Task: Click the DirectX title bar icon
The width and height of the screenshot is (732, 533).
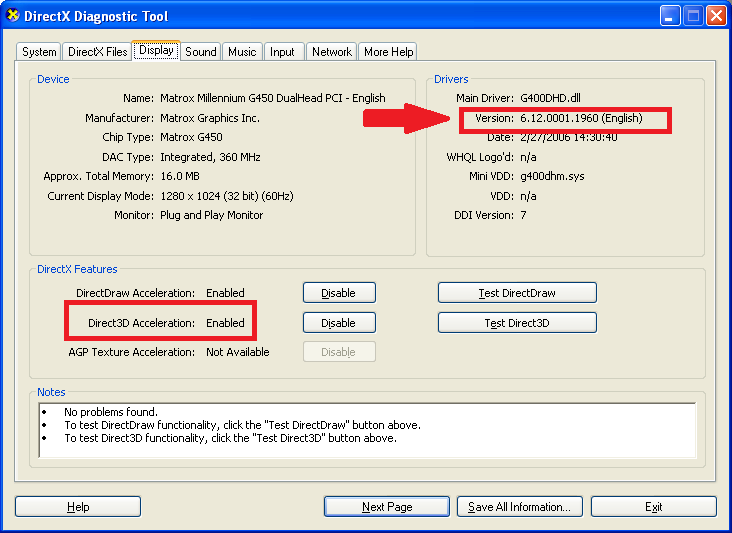Action: pyautogui.click(x=13, y=15)
